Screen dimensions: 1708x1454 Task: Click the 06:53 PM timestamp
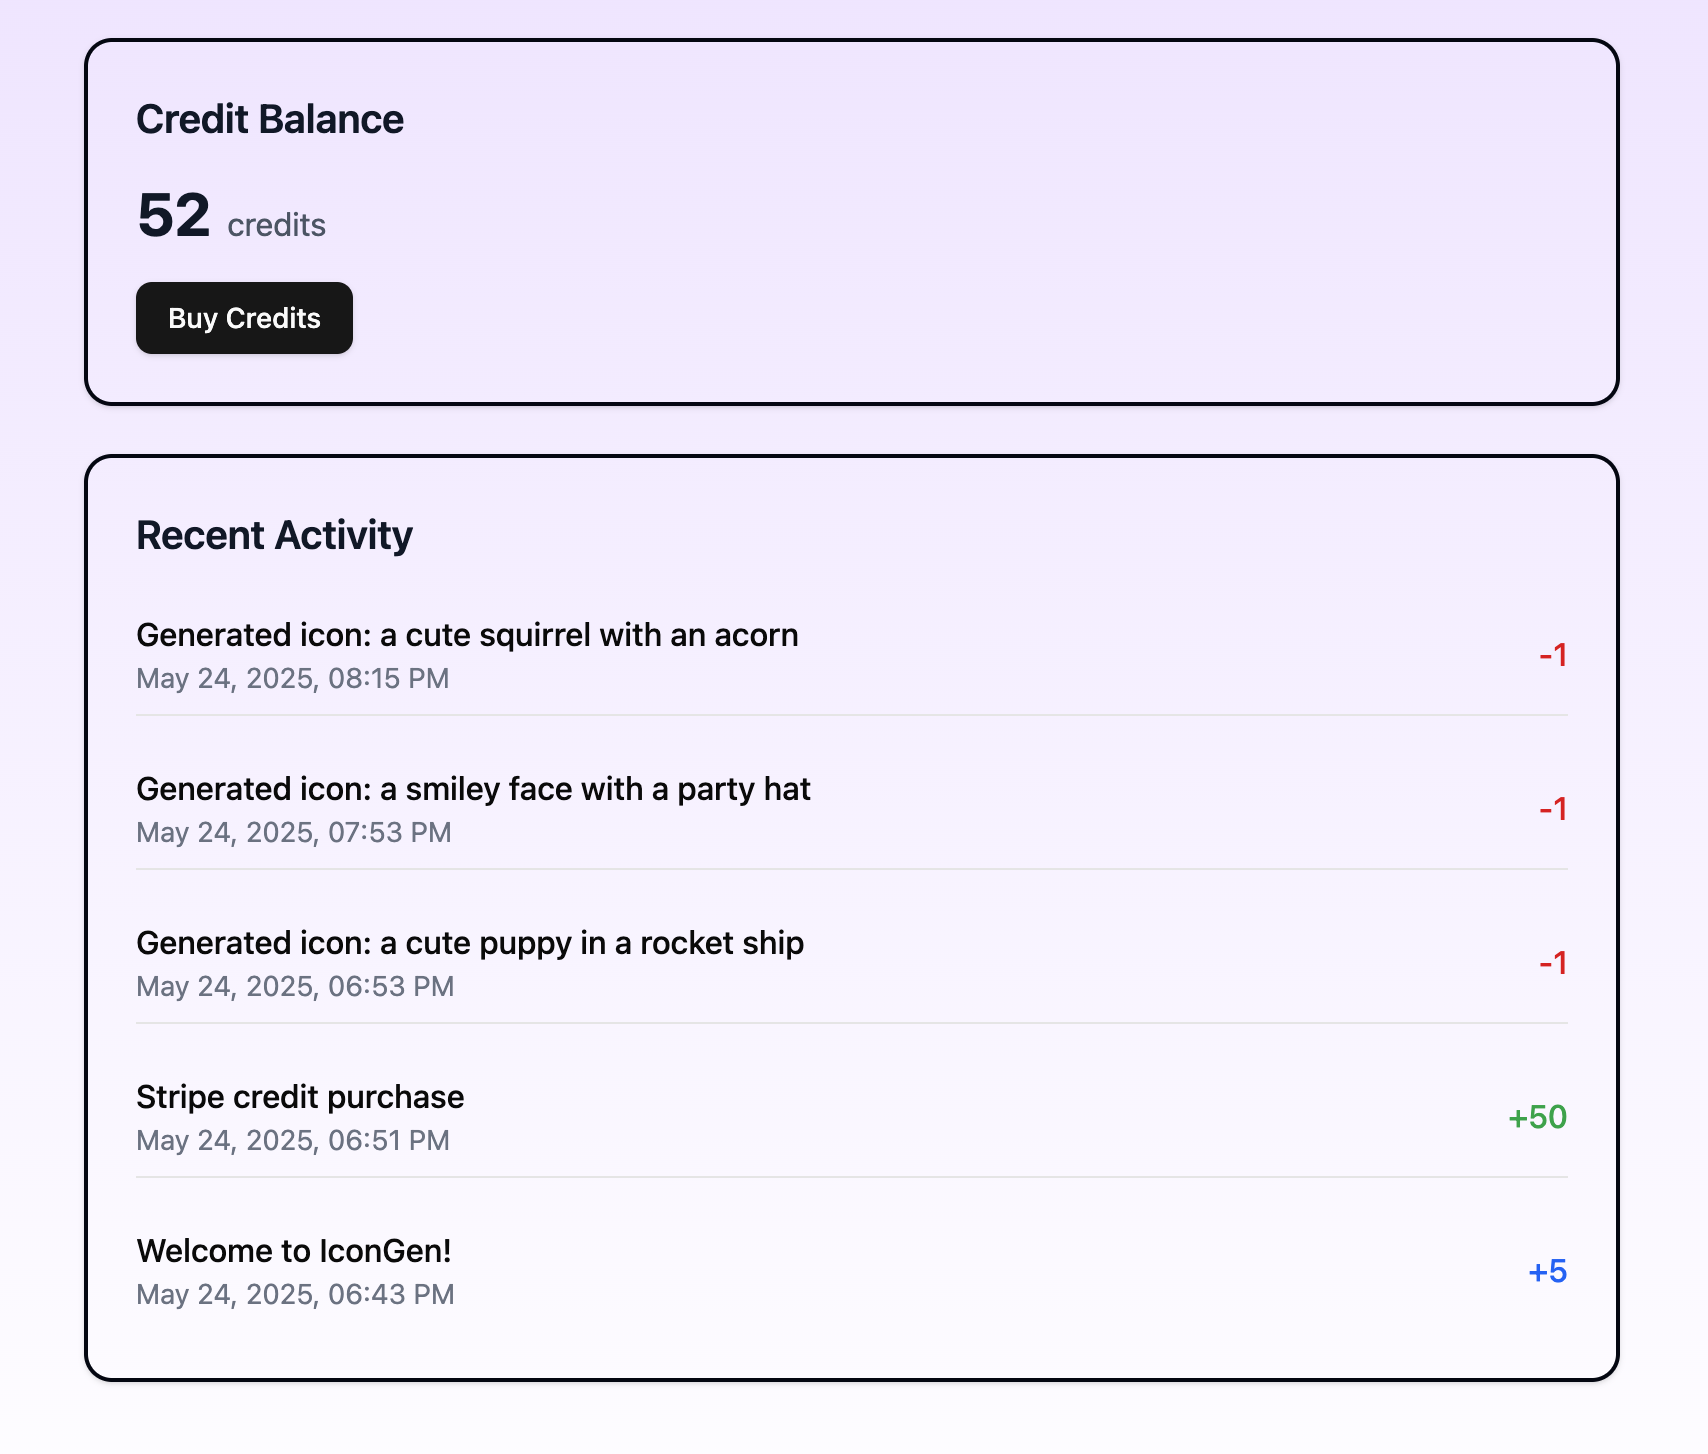[x=295, y=987]
